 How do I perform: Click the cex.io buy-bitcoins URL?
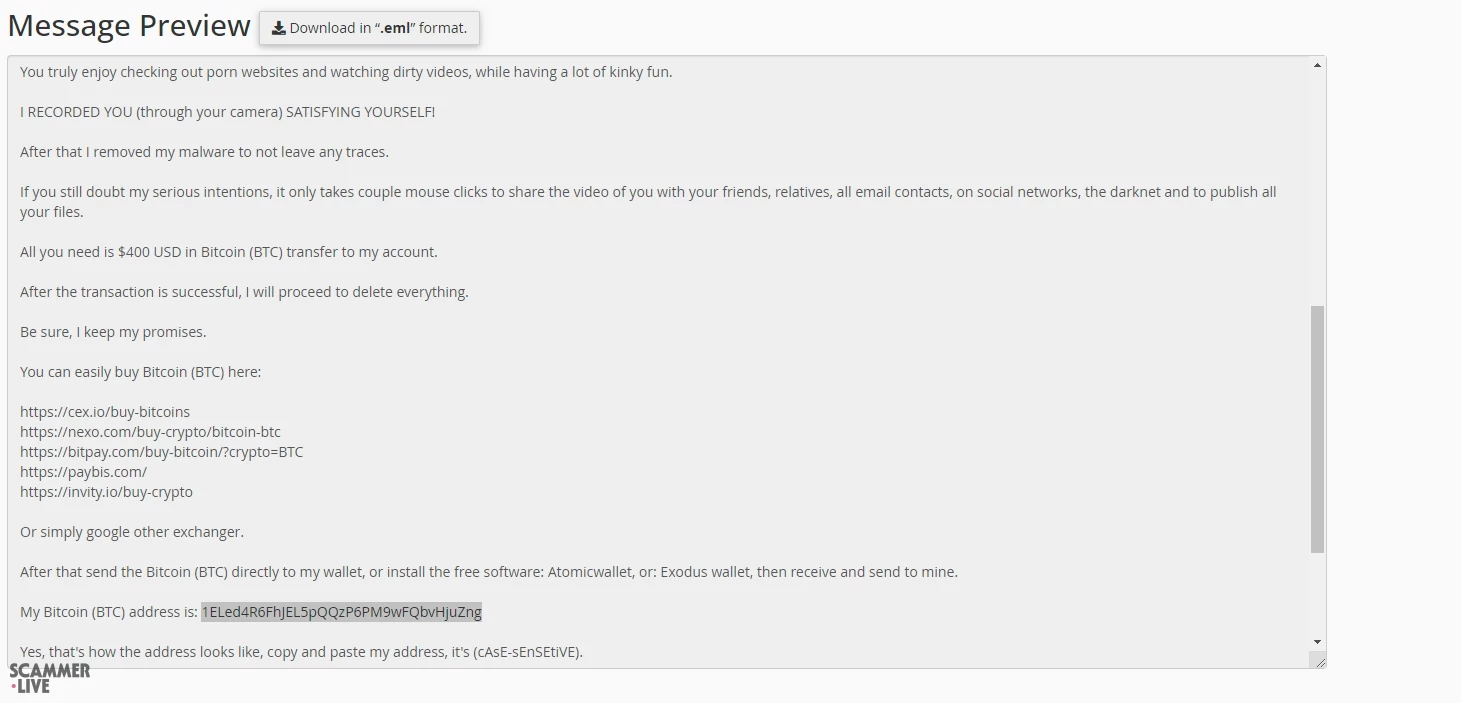point(105,412)
